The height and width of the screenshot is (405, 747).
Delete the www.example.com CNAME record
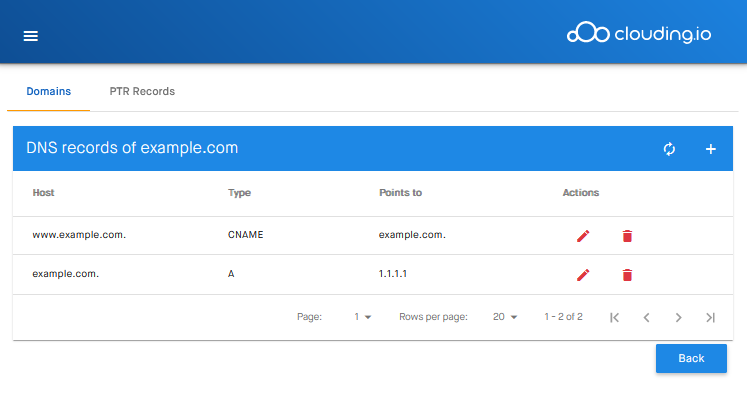(x=627, y=236)
